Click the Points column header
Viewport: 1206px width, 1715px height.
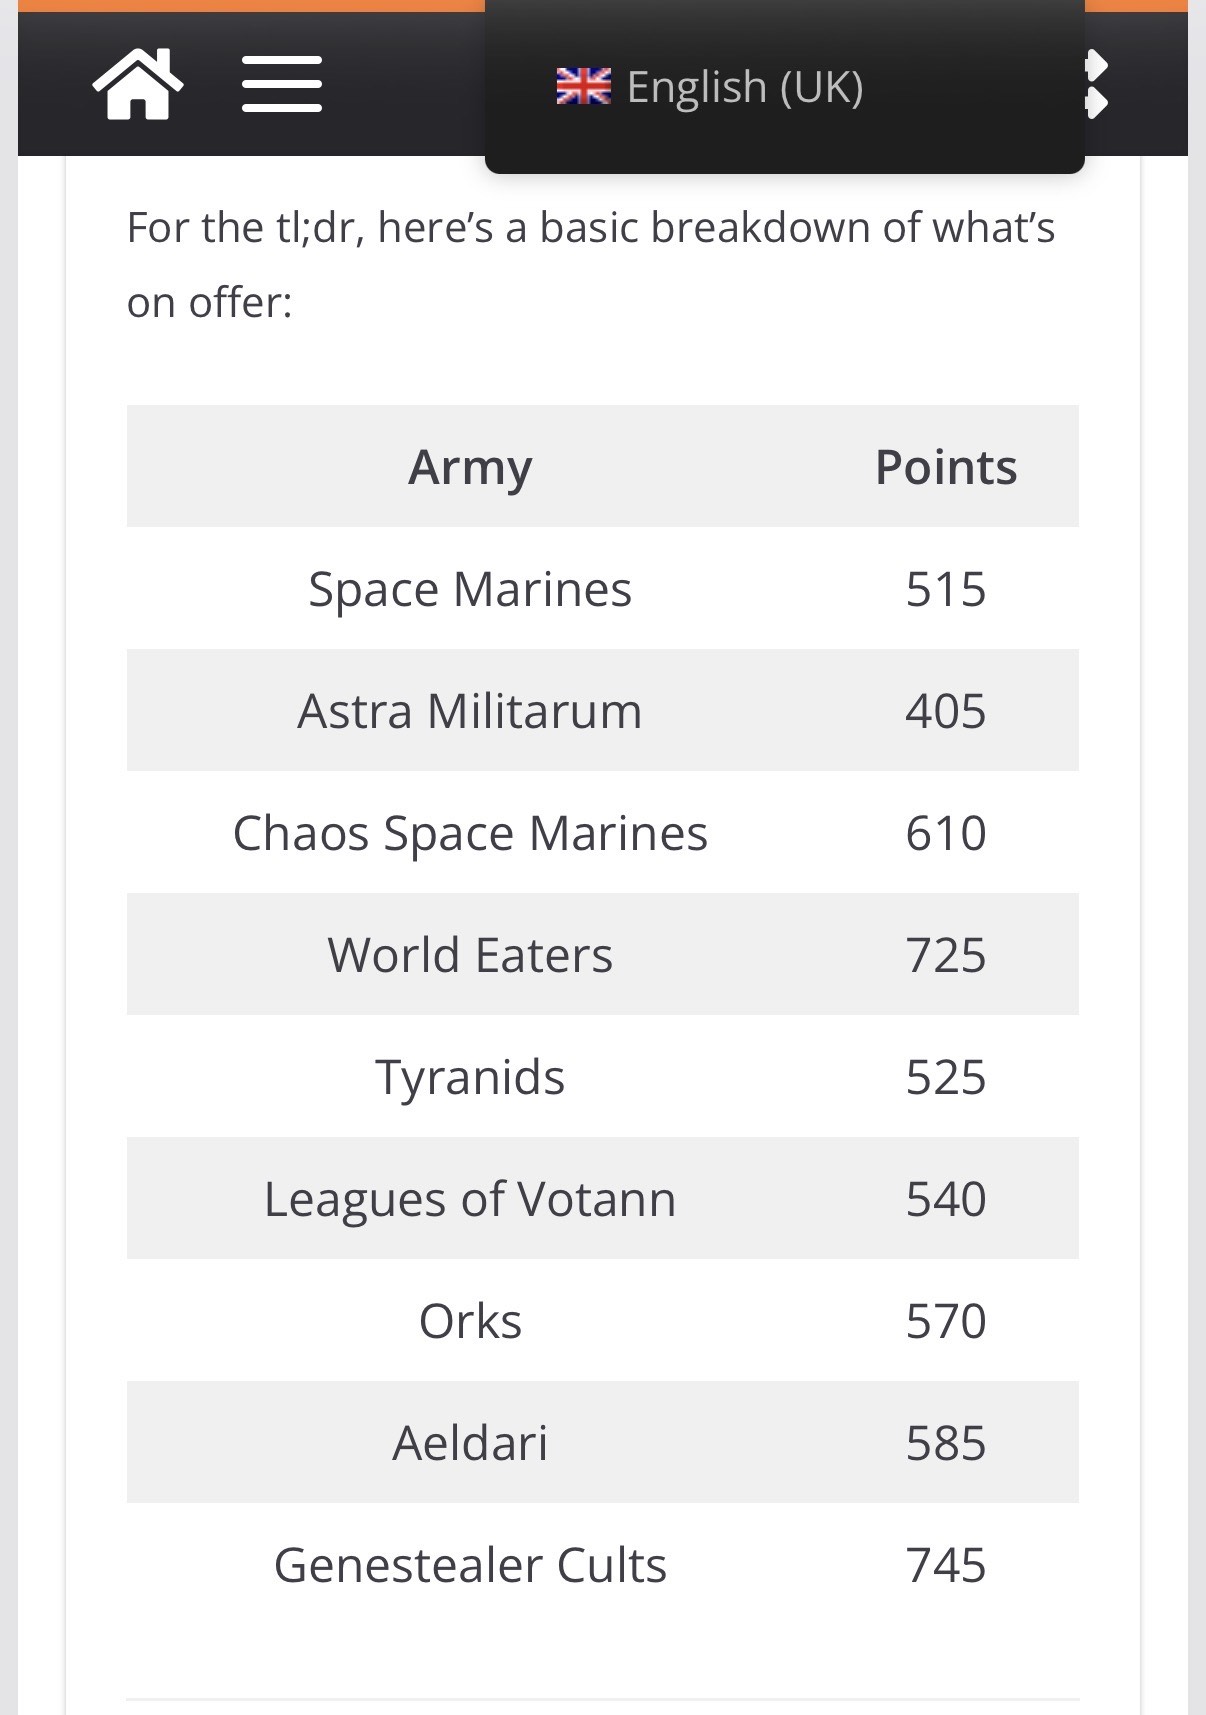(945, 467)
